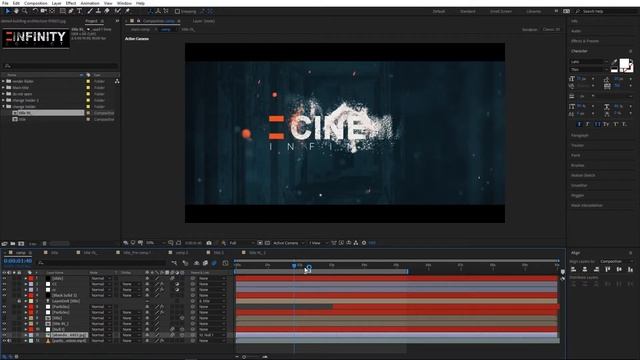Select the Selection tool
Viewport: 640px width, 360px height.
8,11
